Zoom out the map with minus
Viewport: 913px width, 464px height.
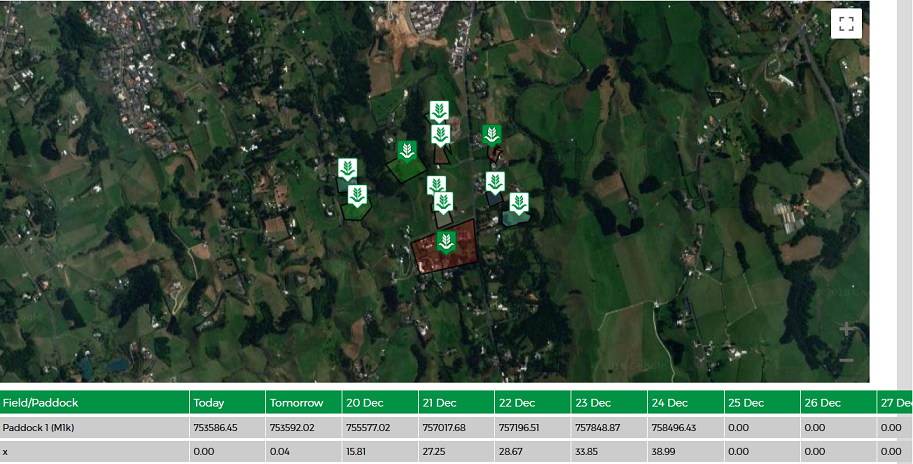tap(846, 360)
